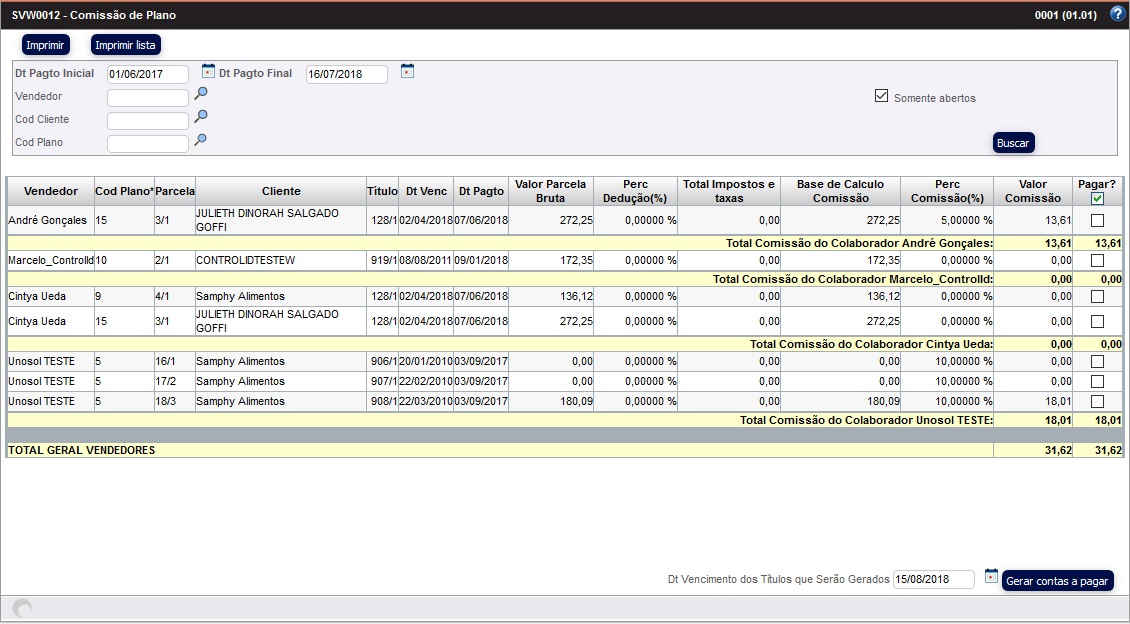
Task: Check Pagar box for André Gonçales row
Action: [x=1097, y=220]
